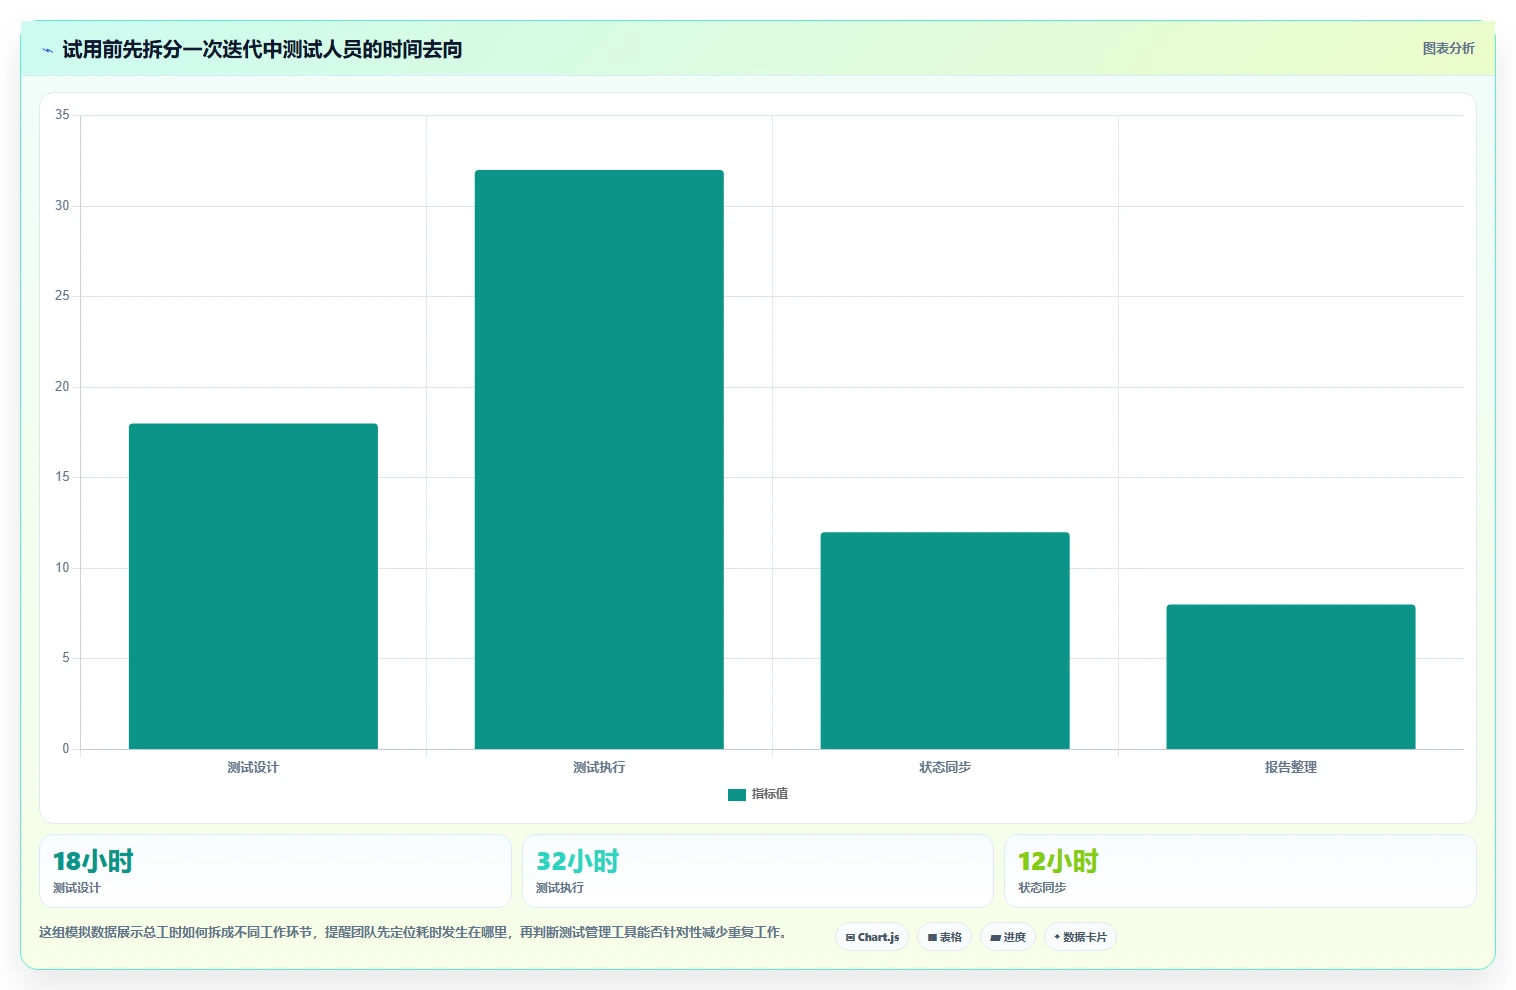The width and height of the screenshot is (1516, 990).
Task: Click the 测试执行 caption in the second card
Action: tap(560, 888)
